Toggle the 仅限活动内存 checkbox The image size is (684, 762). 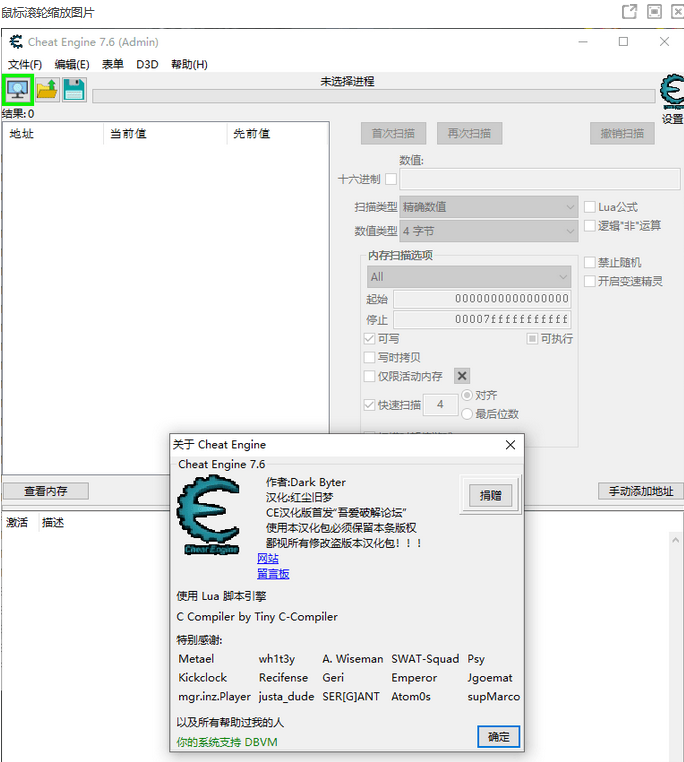(x=369, y=376)
